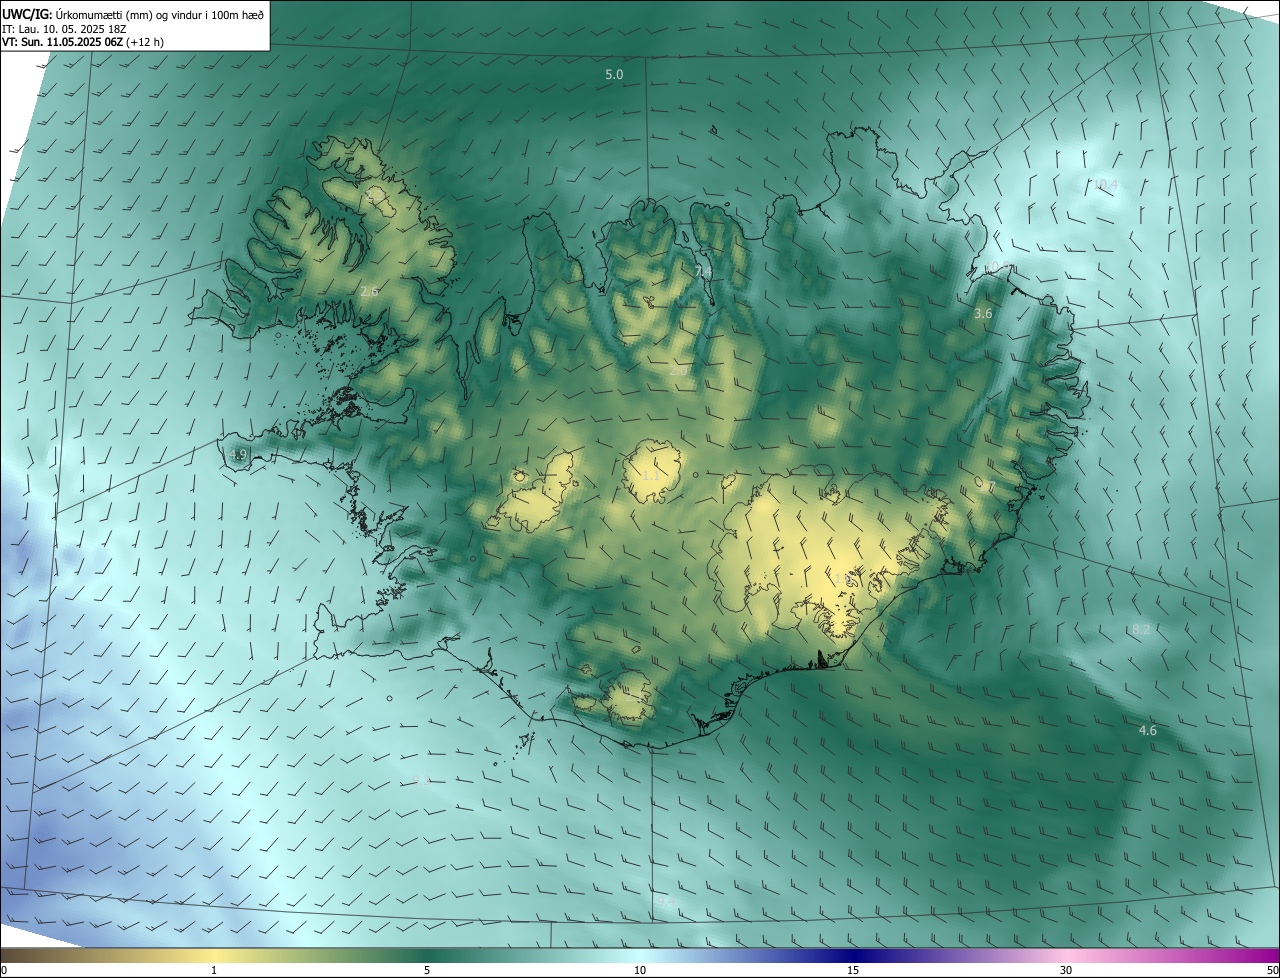Click the 30 tick on the color scale

click(1066, 970)
